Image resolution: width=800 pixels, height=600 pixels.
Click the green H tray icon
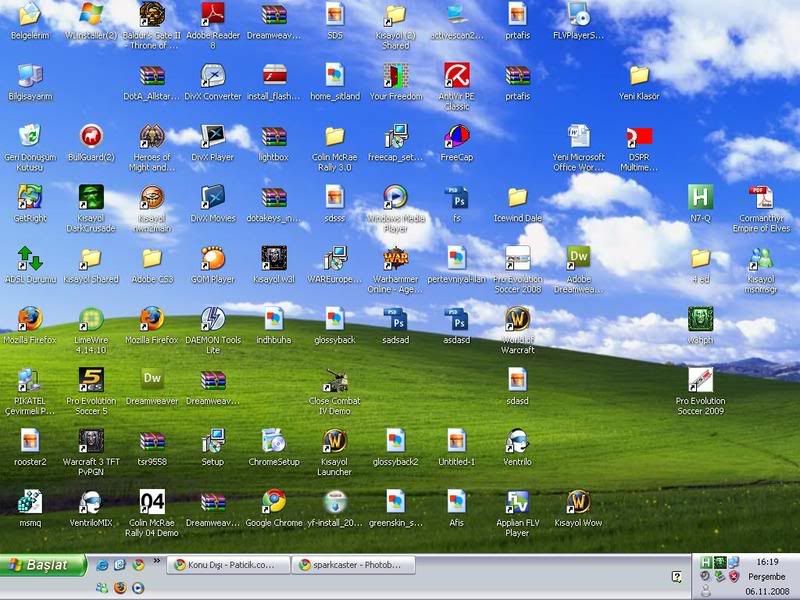pos(706,562)
